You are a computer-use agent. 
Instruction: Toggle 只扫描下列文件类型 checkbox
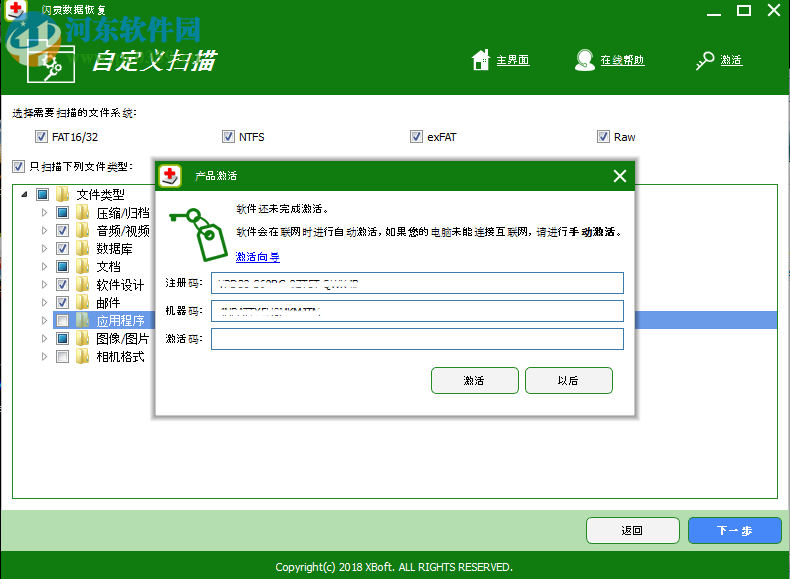tap(18, 166)
